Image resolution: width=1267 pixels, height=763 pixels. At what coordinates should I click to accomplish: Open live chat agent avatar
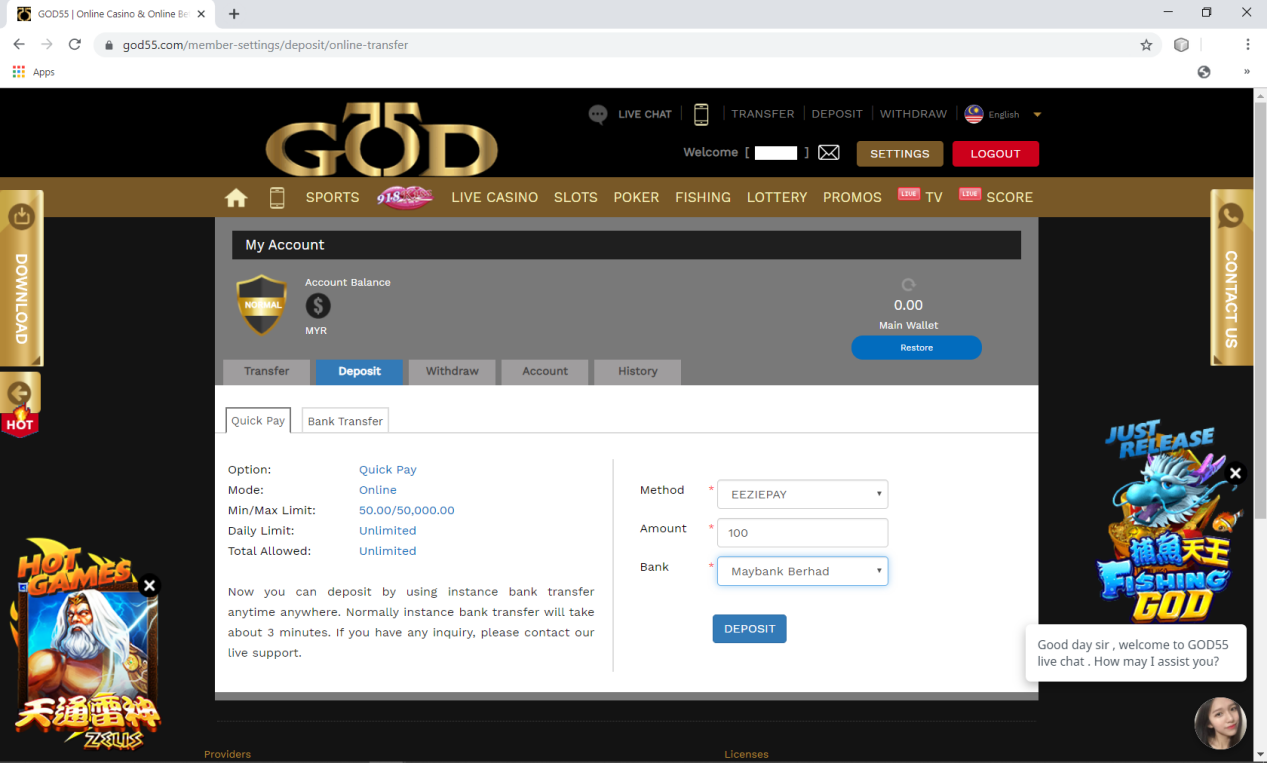click(1220, 724)
